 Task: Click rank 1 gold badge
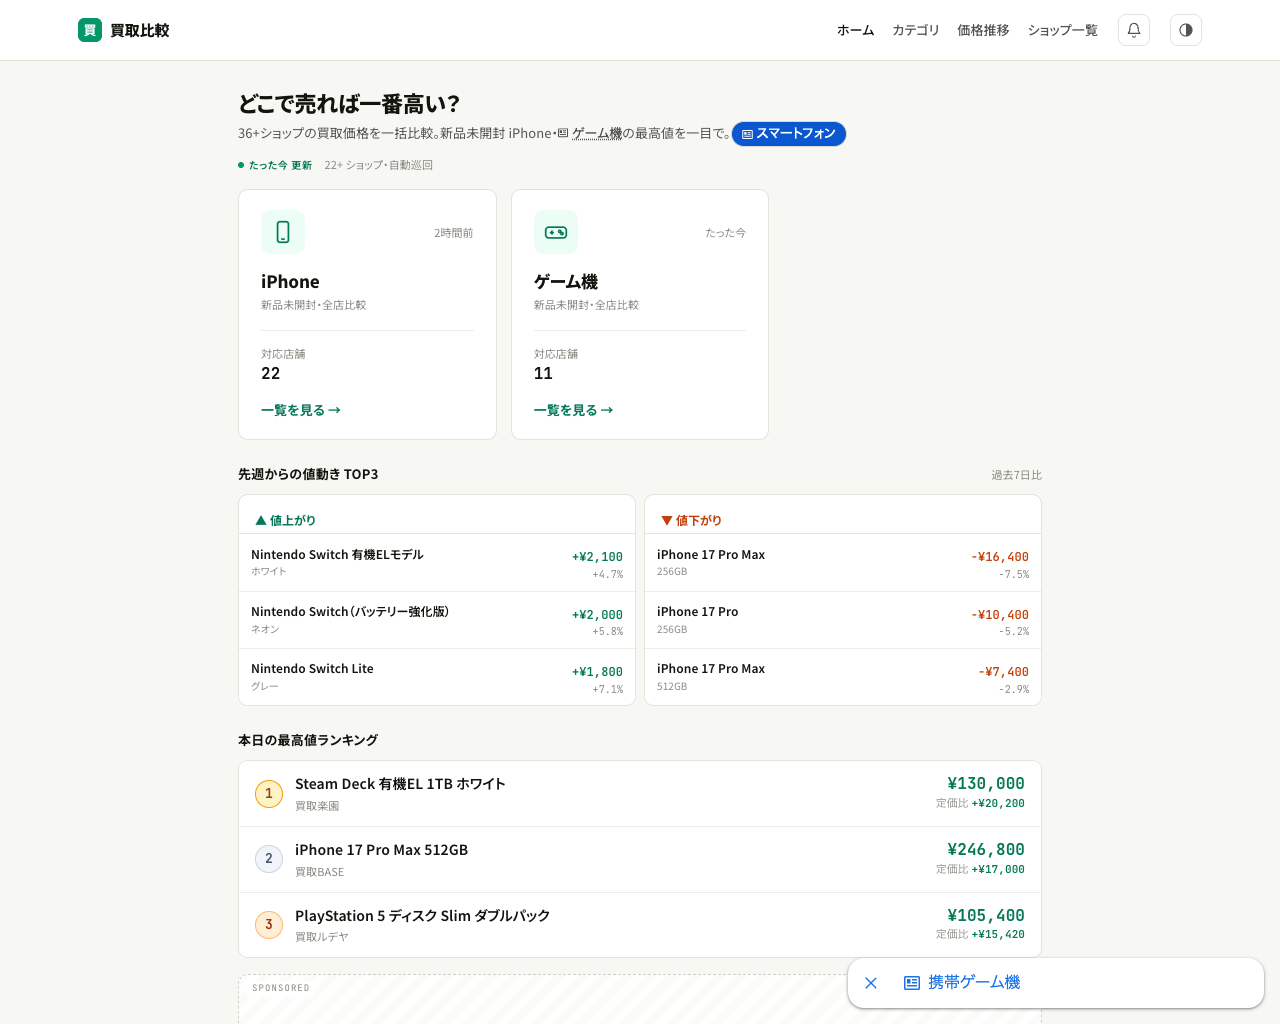click(x=269, y=793)
